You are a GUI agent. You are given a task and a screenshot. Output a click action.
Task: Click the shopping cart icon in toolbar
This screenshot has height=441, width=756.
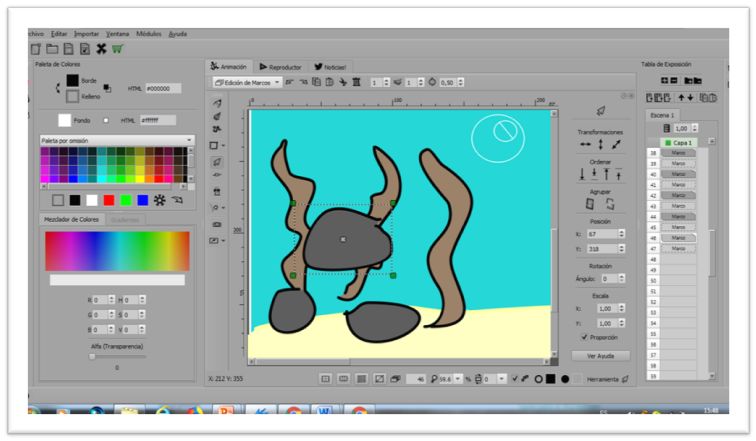117,48
